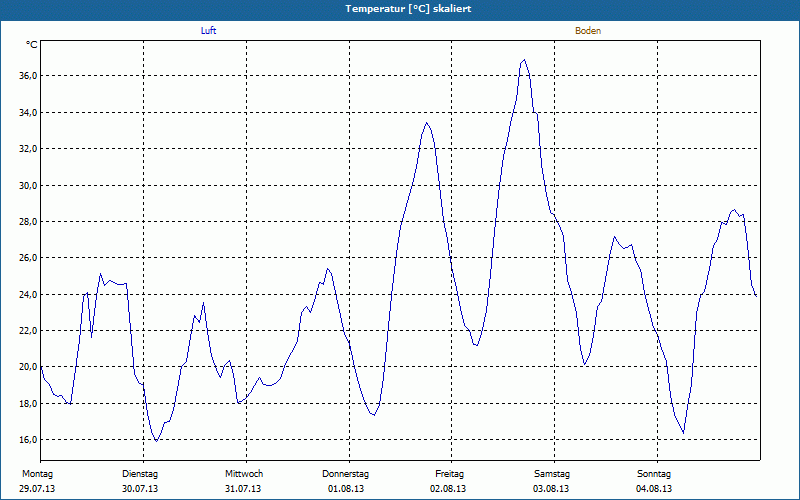This screenshot has height=500, width=800.
Task: Click the date 31.07.13
Action: (x=243, y=489)
